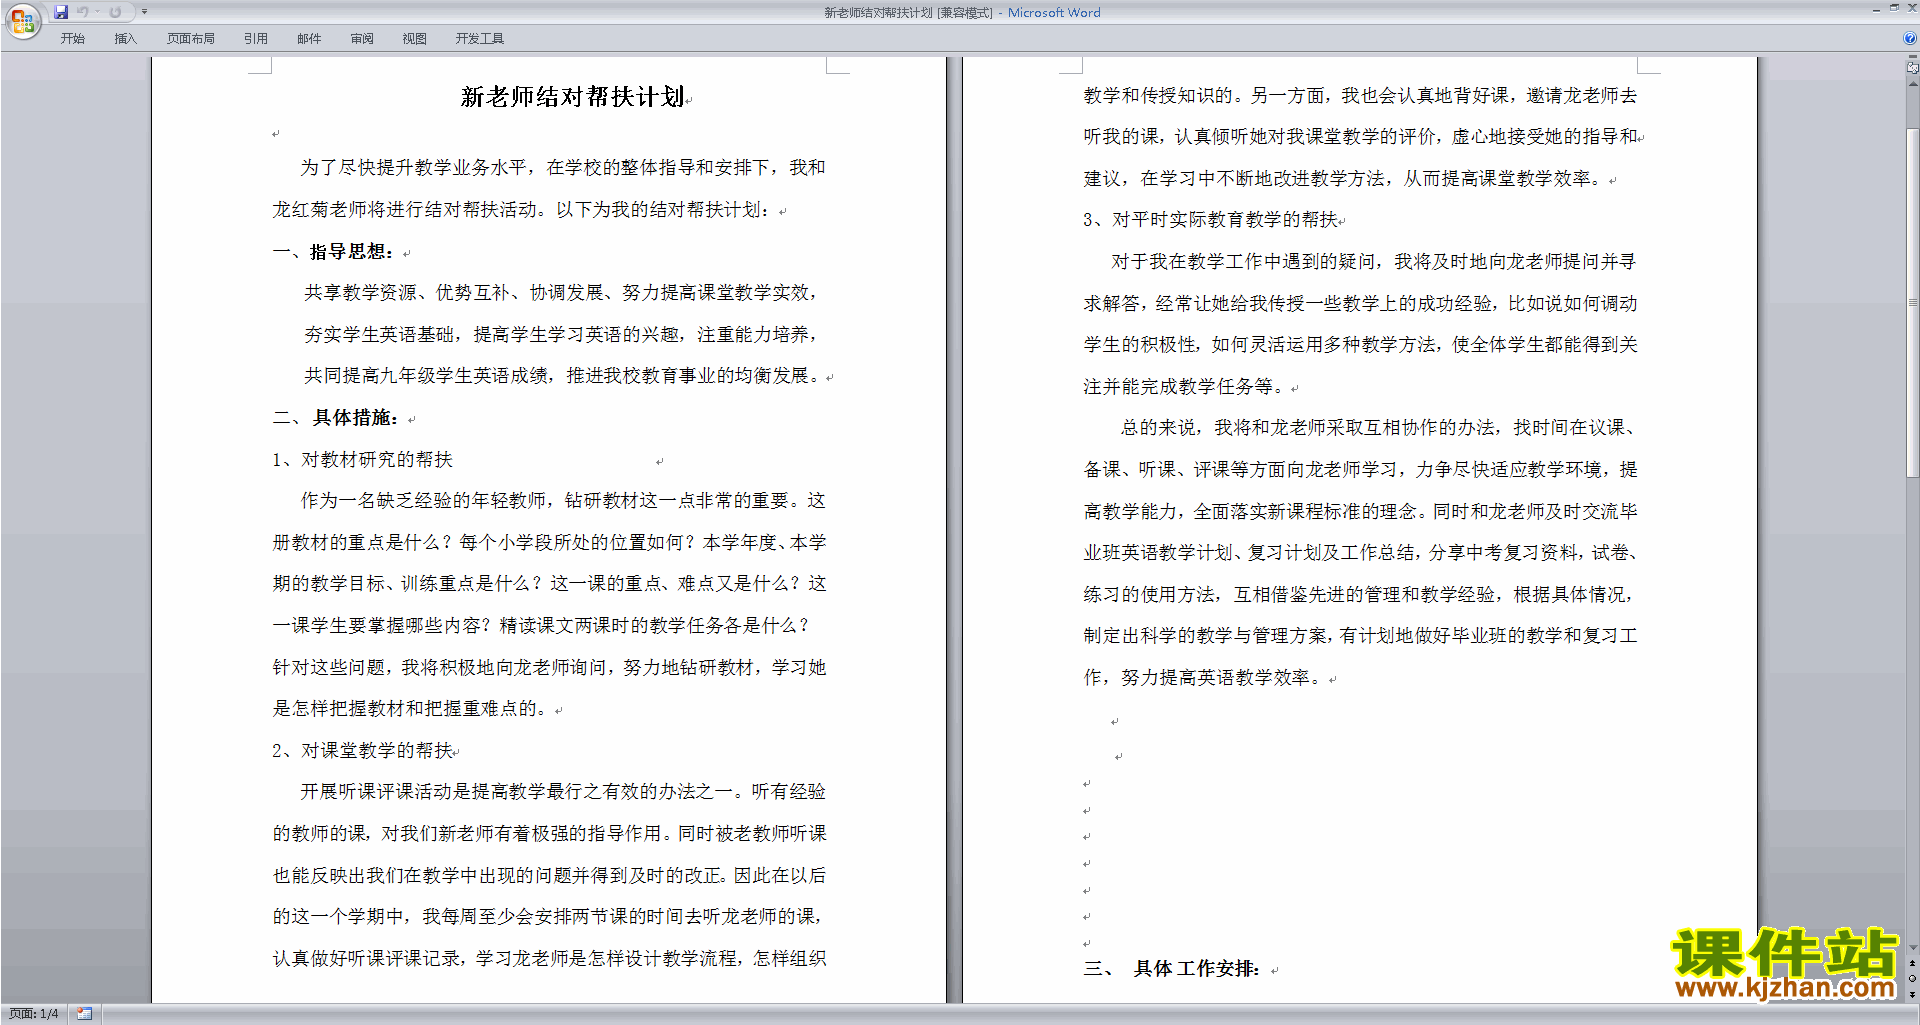Screen dimensions: 1920x1025
Task: Click the line 3、对平时实际教育教学的帮扶
Action: 1210,220
